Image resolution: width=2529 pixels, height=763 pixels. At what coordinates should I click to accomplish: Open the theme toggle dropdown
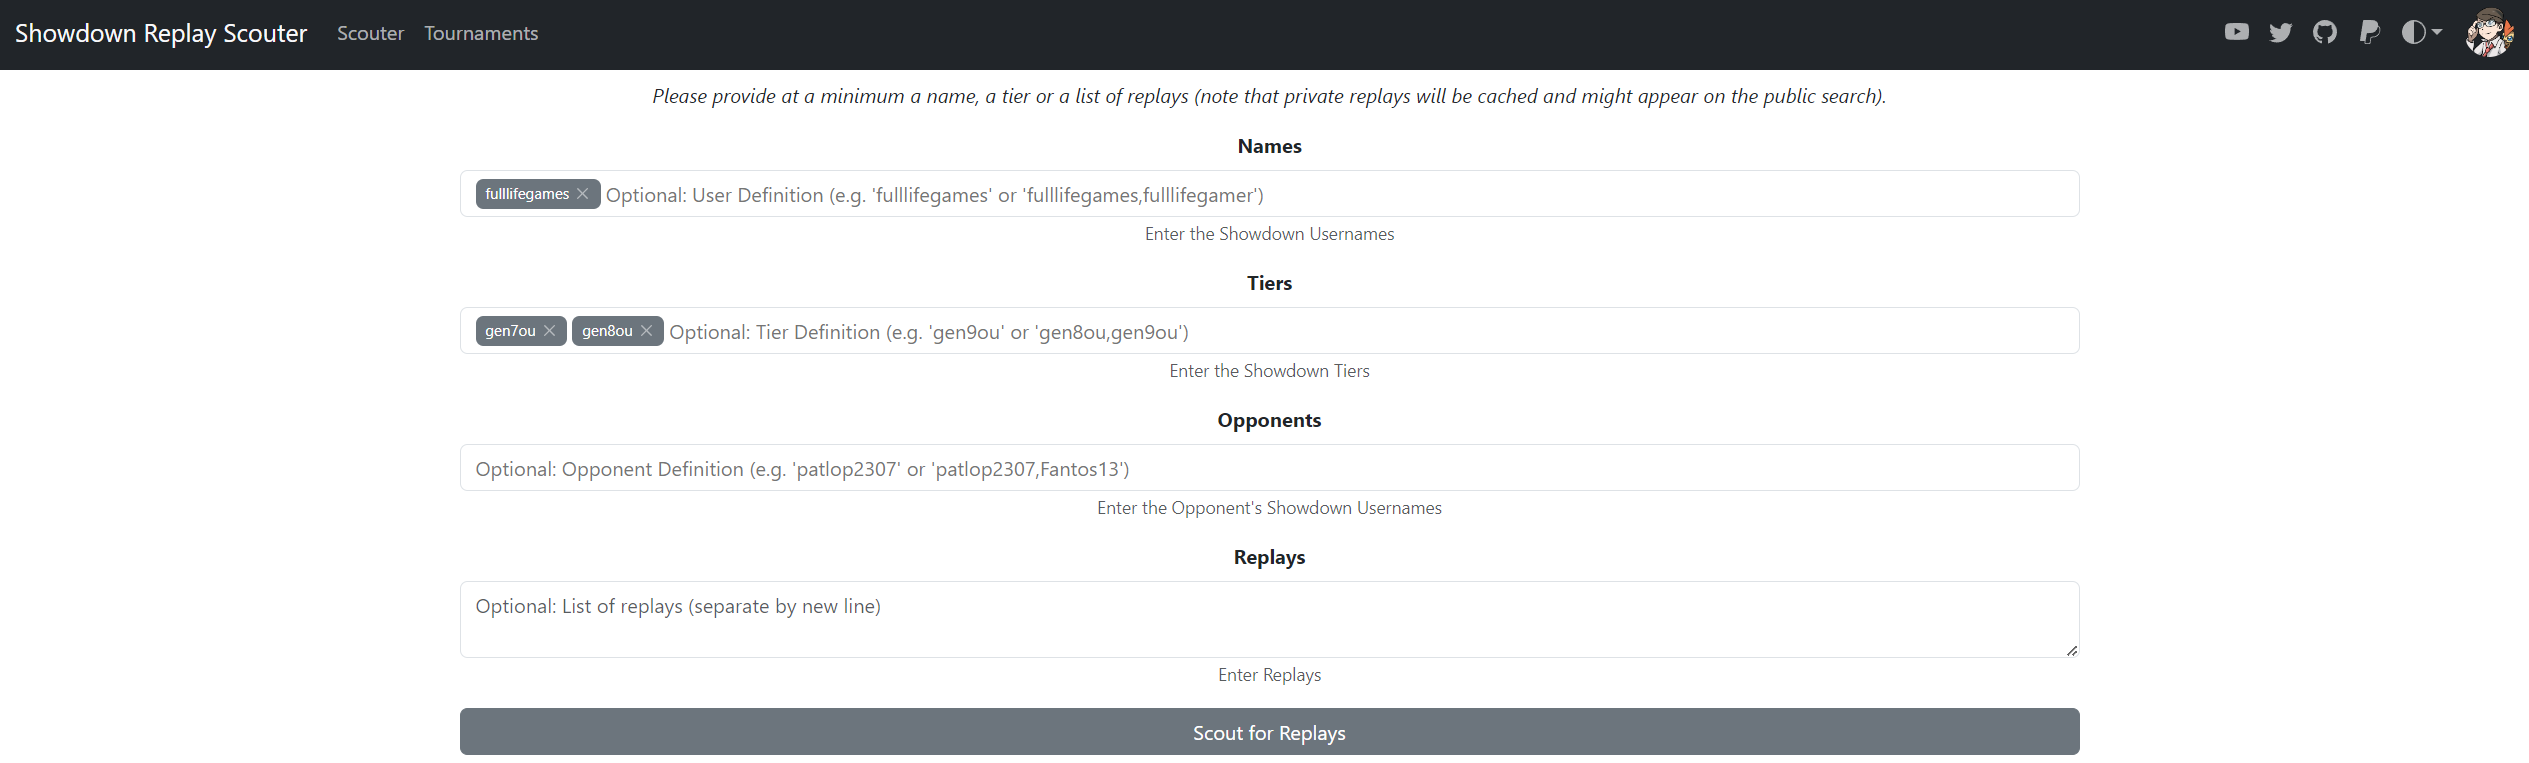tap(2421, 33)
